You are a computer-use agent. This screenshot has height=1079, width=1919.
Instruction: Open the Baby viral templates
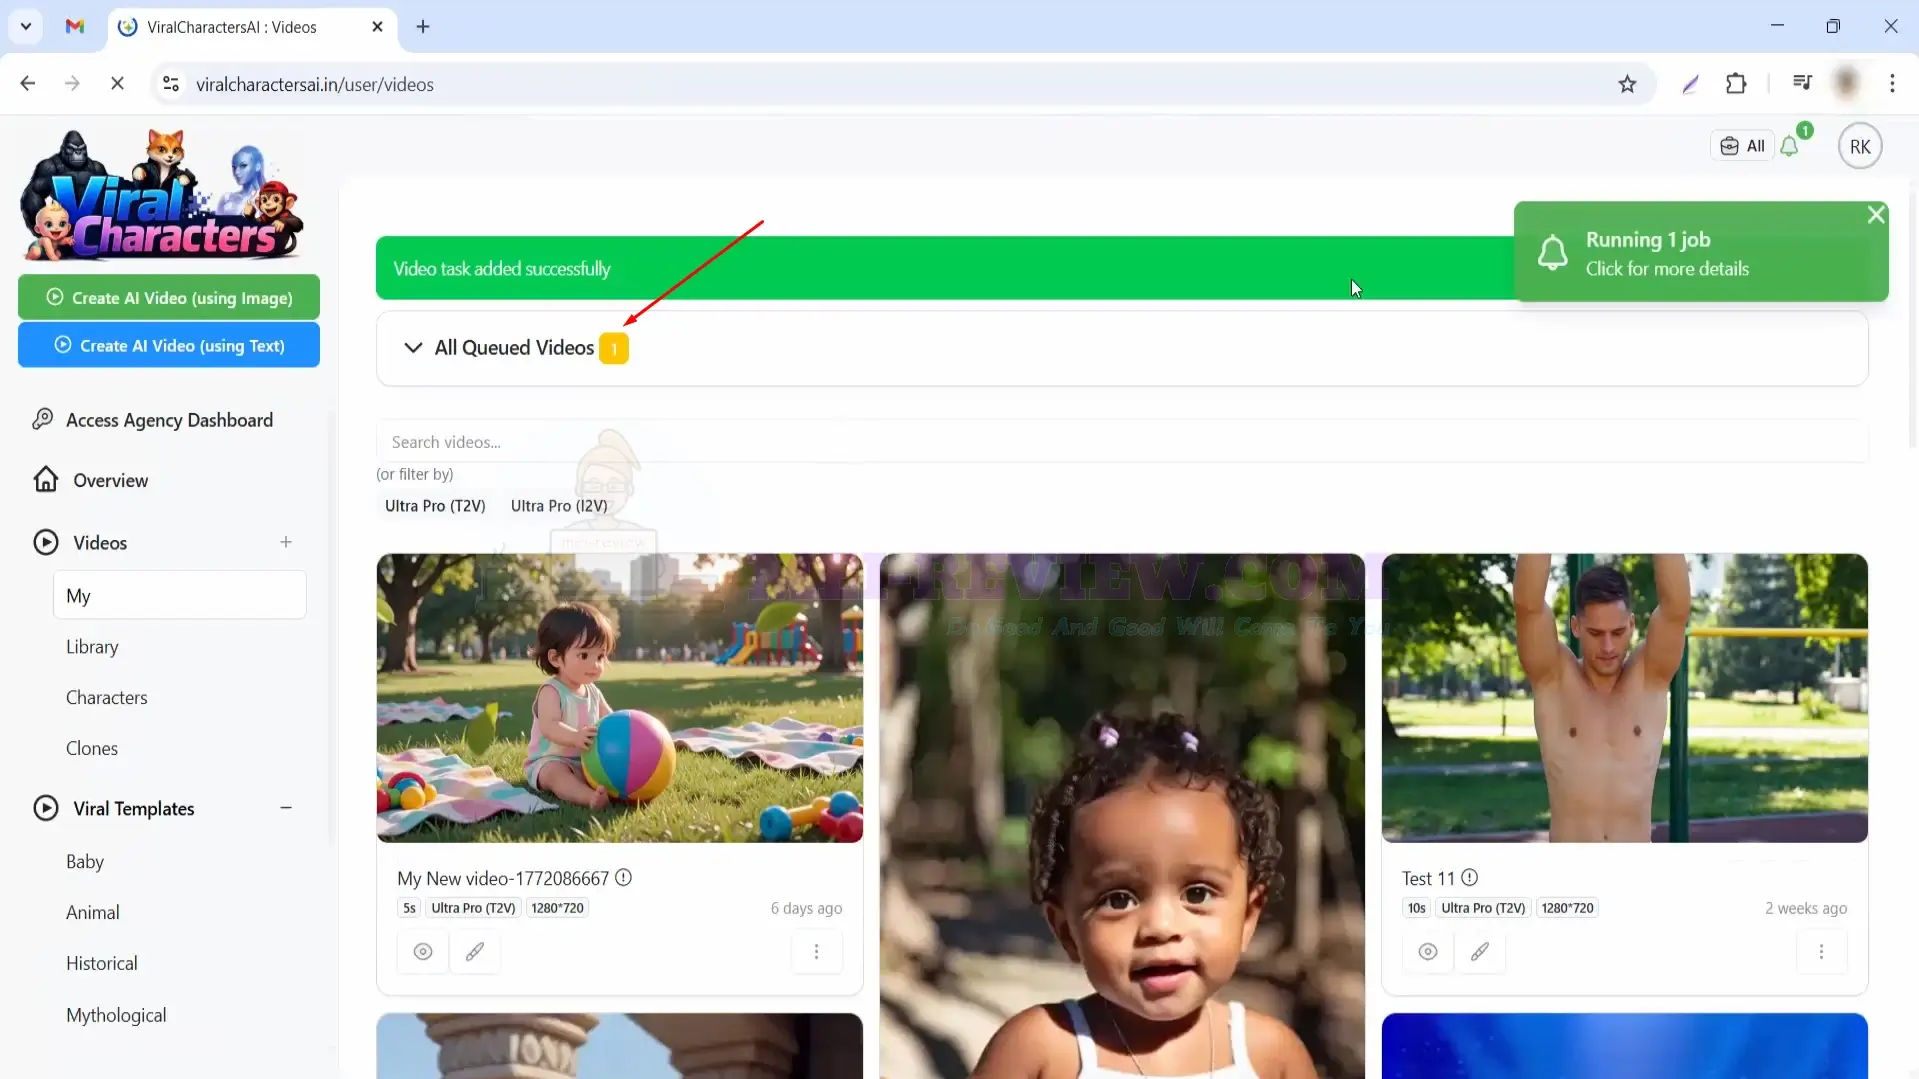pyautogui.click(x=85, y=861)
